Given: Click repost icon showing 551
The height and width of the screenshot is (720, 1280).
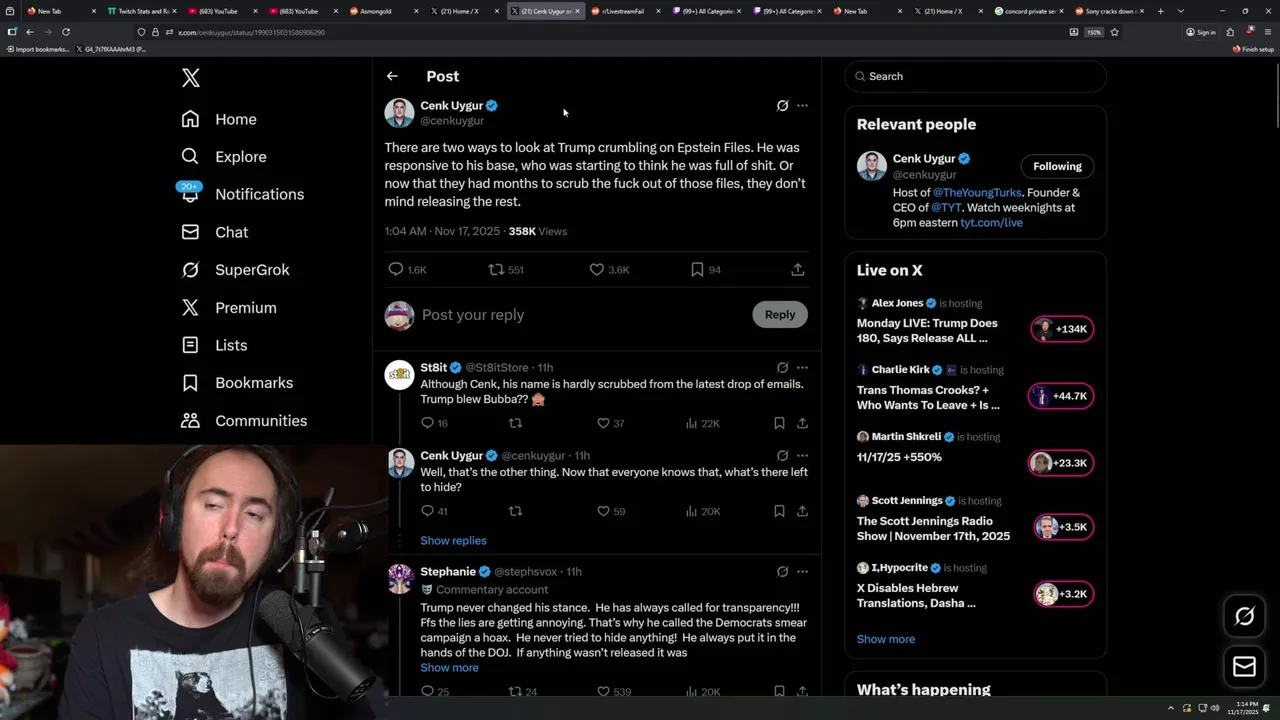Looking at the screenshot, I should 506,269.
